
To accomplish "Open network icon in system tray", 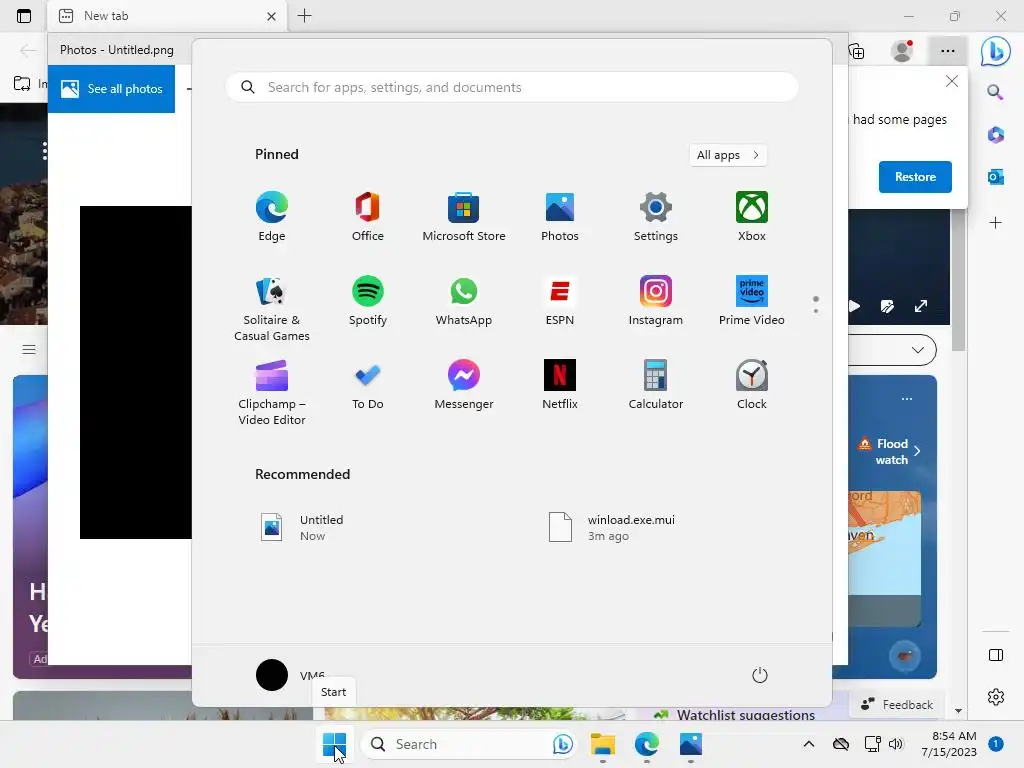I will pyautogui.click(x=872, y=744).
